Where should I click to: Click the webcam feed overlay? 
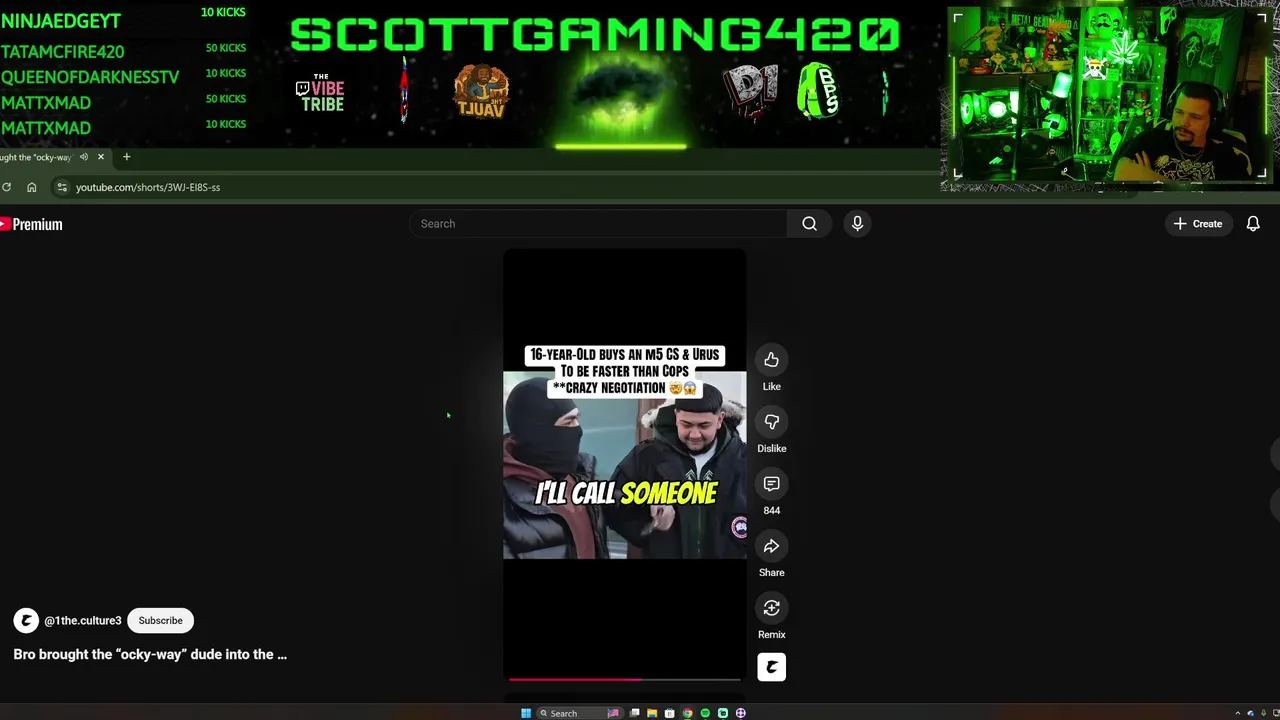click(x=1109, y=96)
